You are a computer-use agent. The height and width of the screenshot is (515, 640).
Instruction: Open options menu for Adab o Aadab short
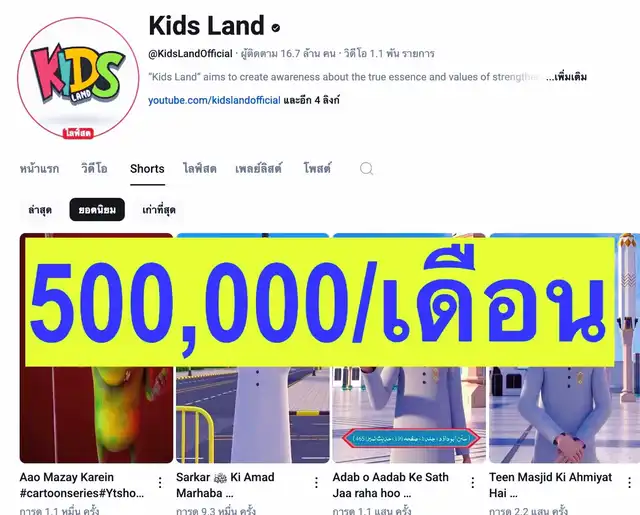(473, 483)
